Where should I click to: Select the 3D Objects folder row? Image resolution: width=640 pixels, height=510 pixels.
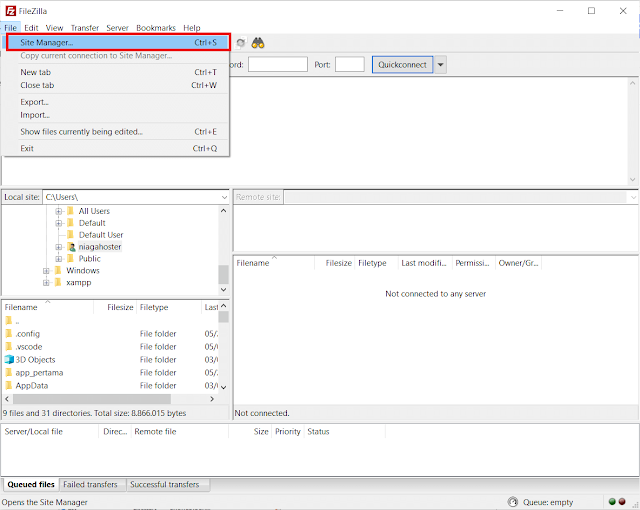[x=110, y=360]
